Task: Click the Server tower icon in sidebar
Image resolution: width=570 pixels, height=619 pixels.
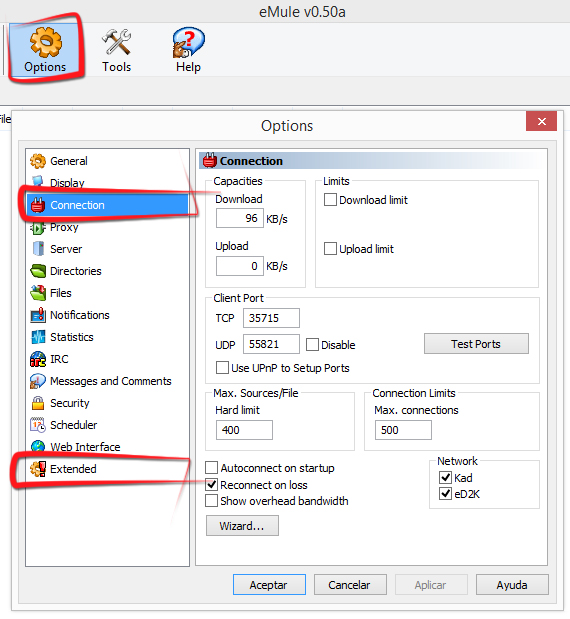Action: [x=38, y=249]
